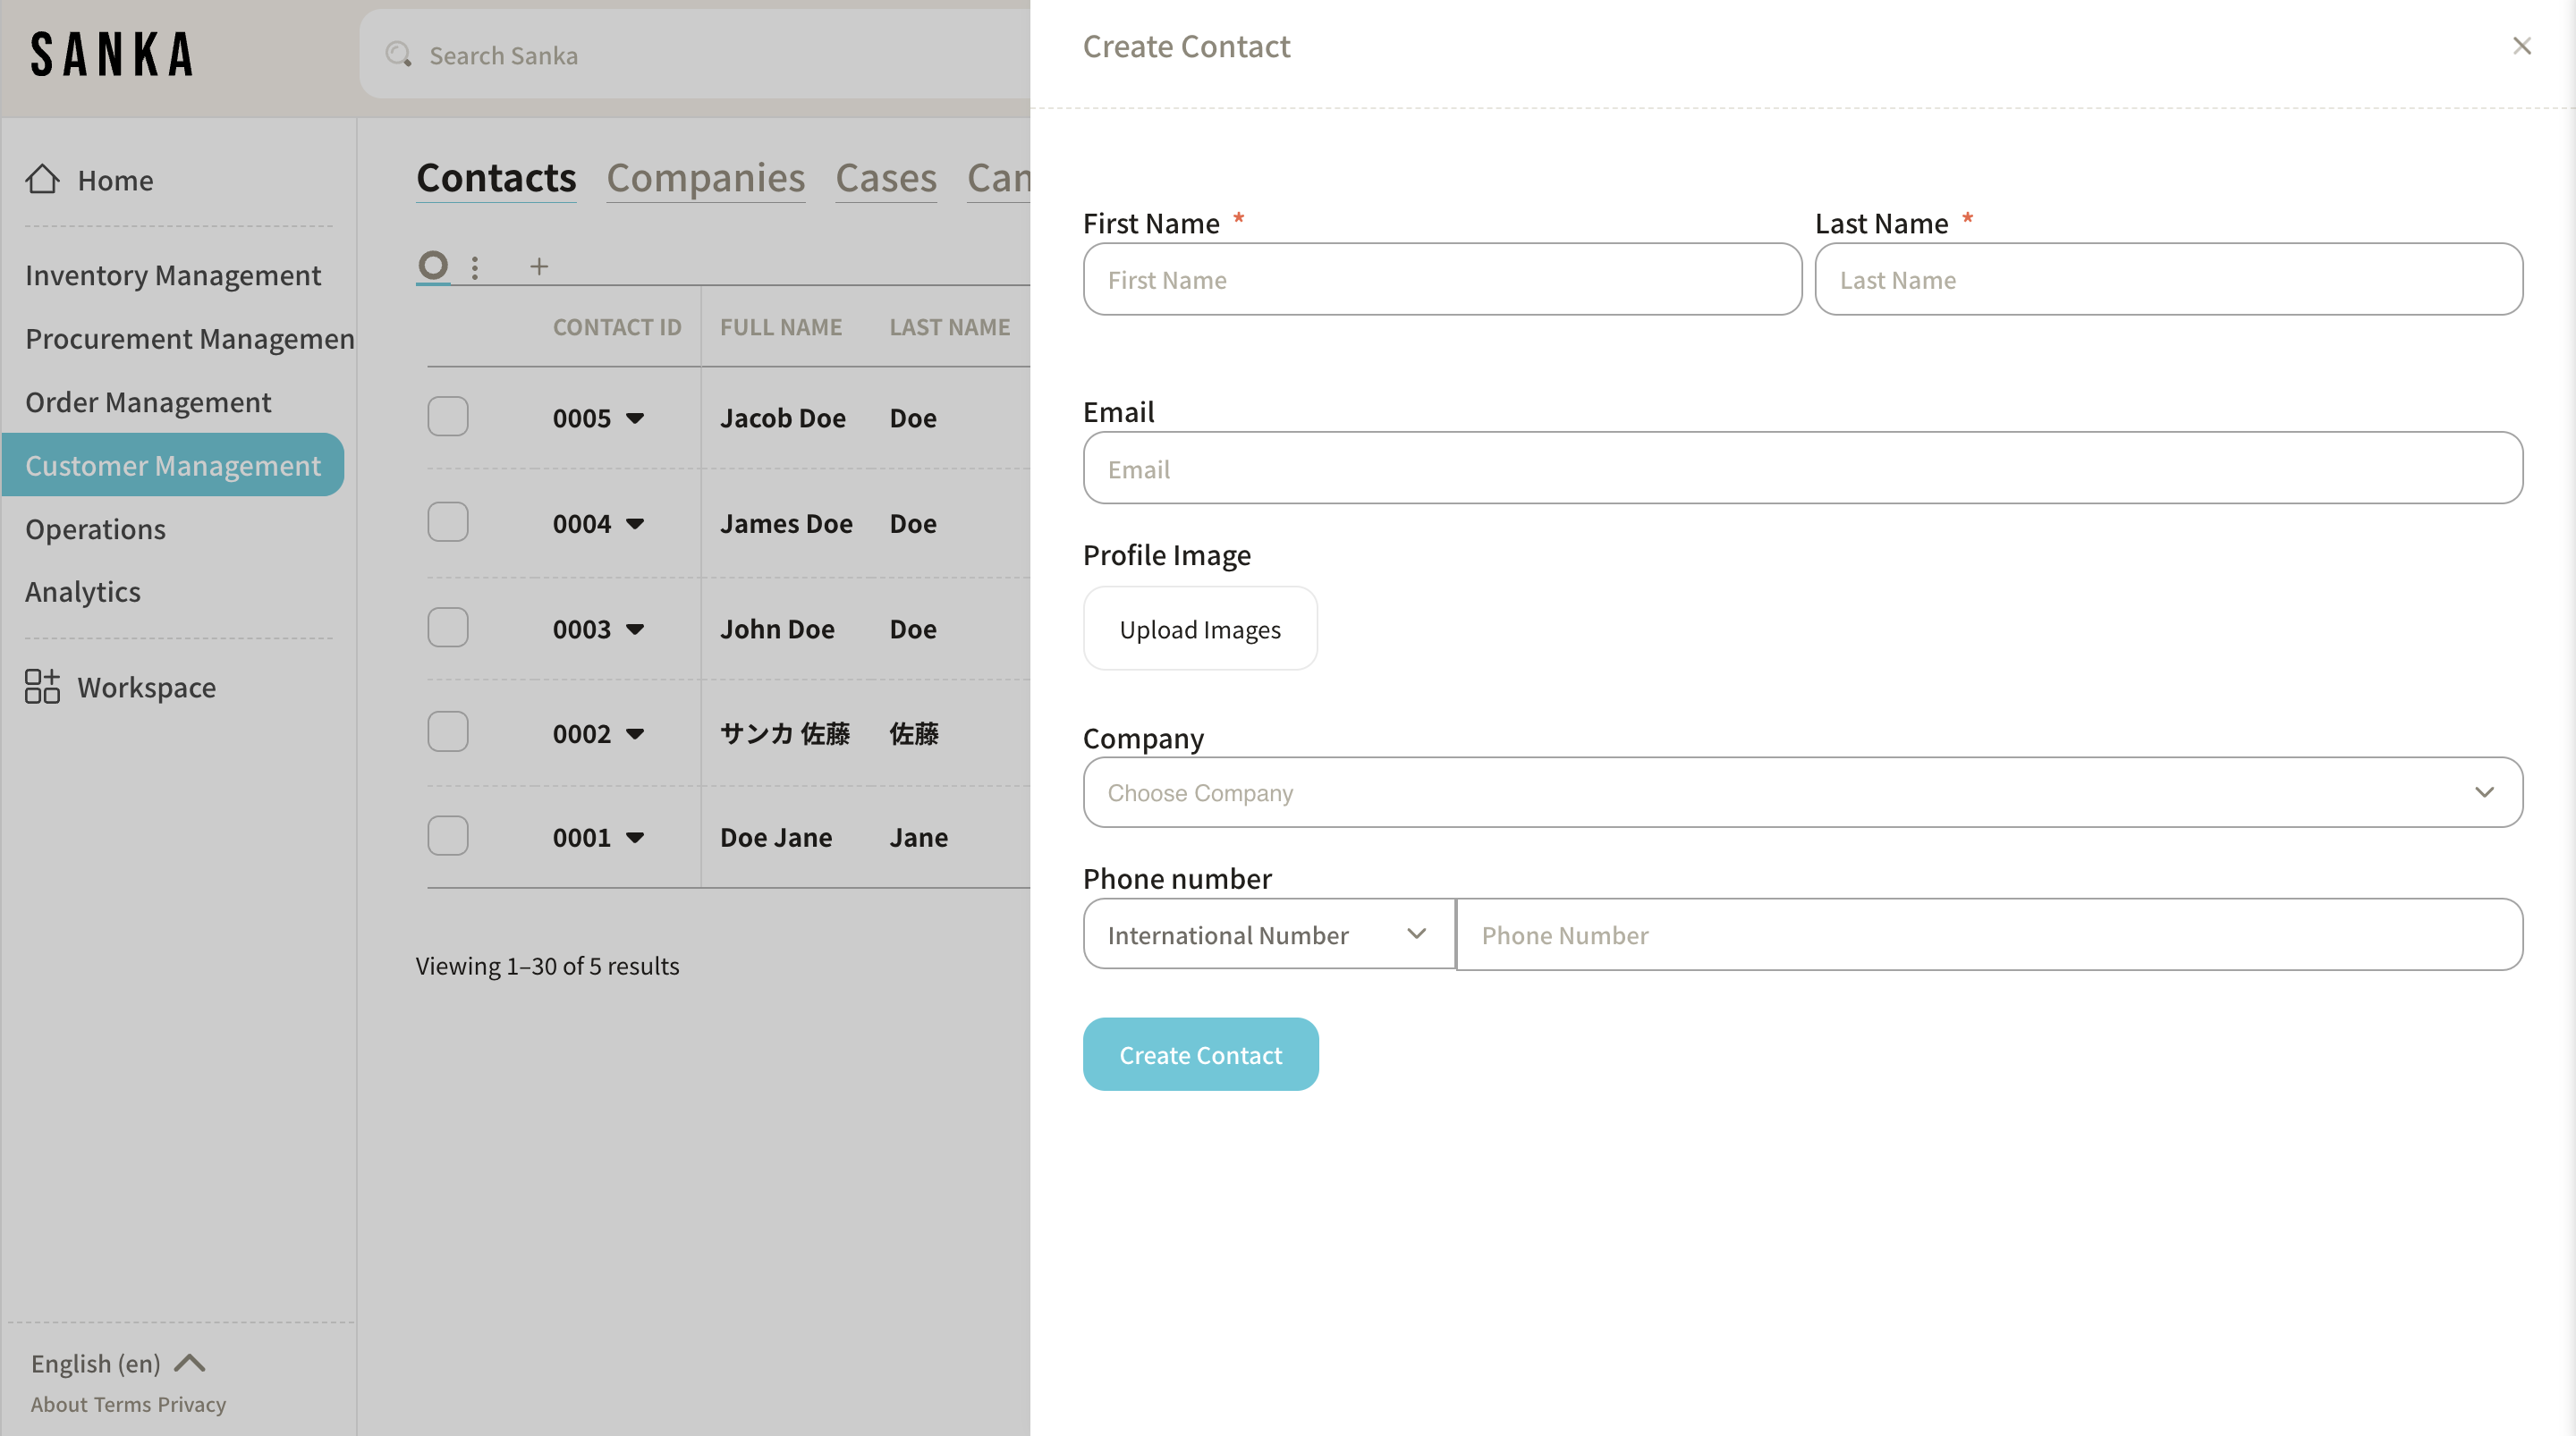Click the search magnifier icon
The image size is (2576, 1436).
click(x=398, y=55)
